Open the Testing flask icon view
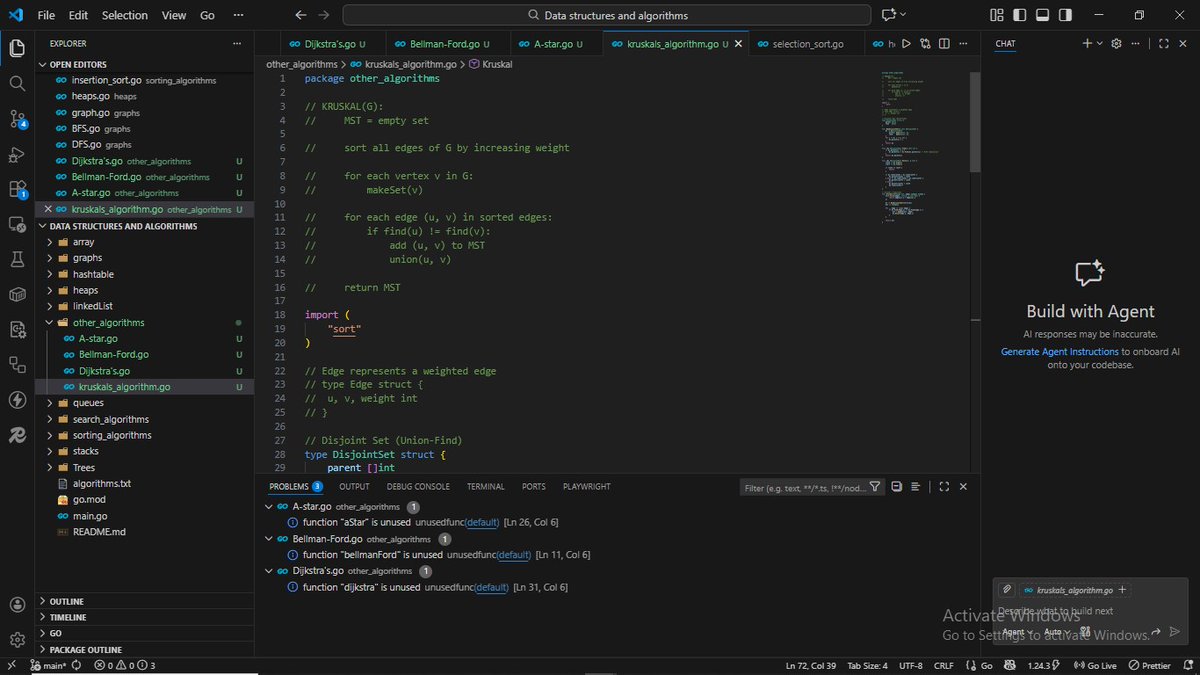This screenshot has height=675, width=1200. [x=17, y=259]
